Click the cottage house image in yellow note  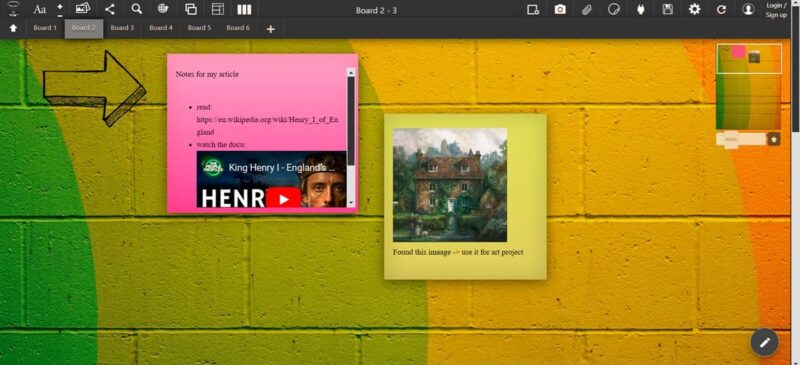tap(450, 185)
